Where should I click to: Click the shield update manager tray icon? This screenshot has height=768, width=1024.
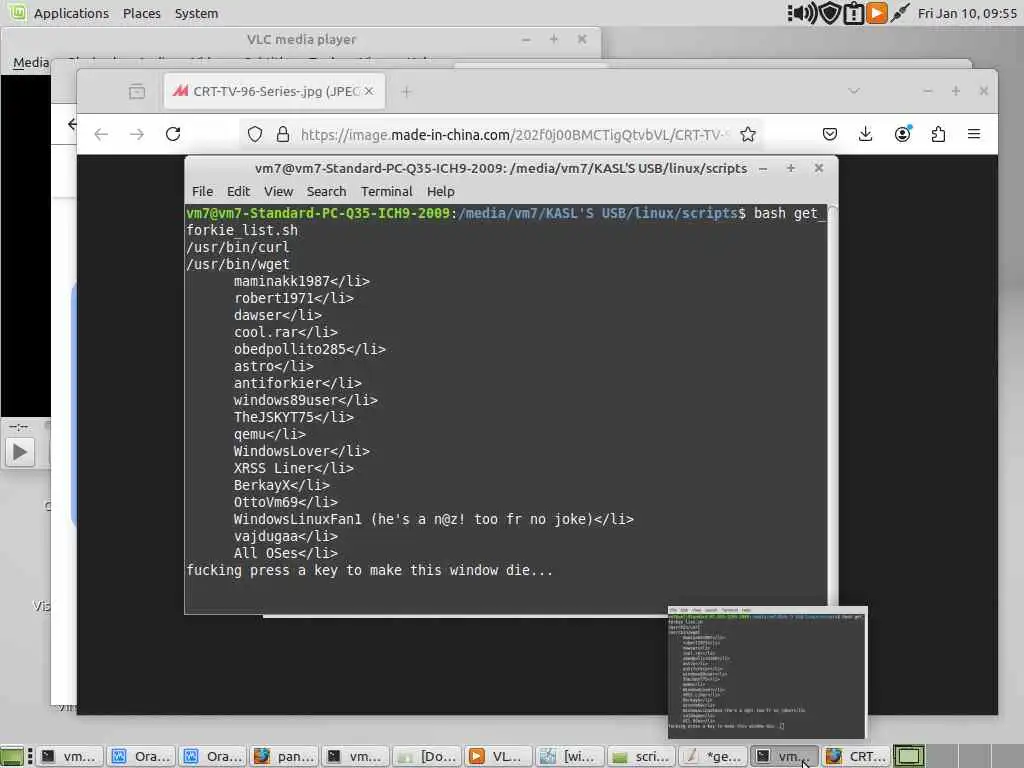pyautogui.click(x=829, y=13)
